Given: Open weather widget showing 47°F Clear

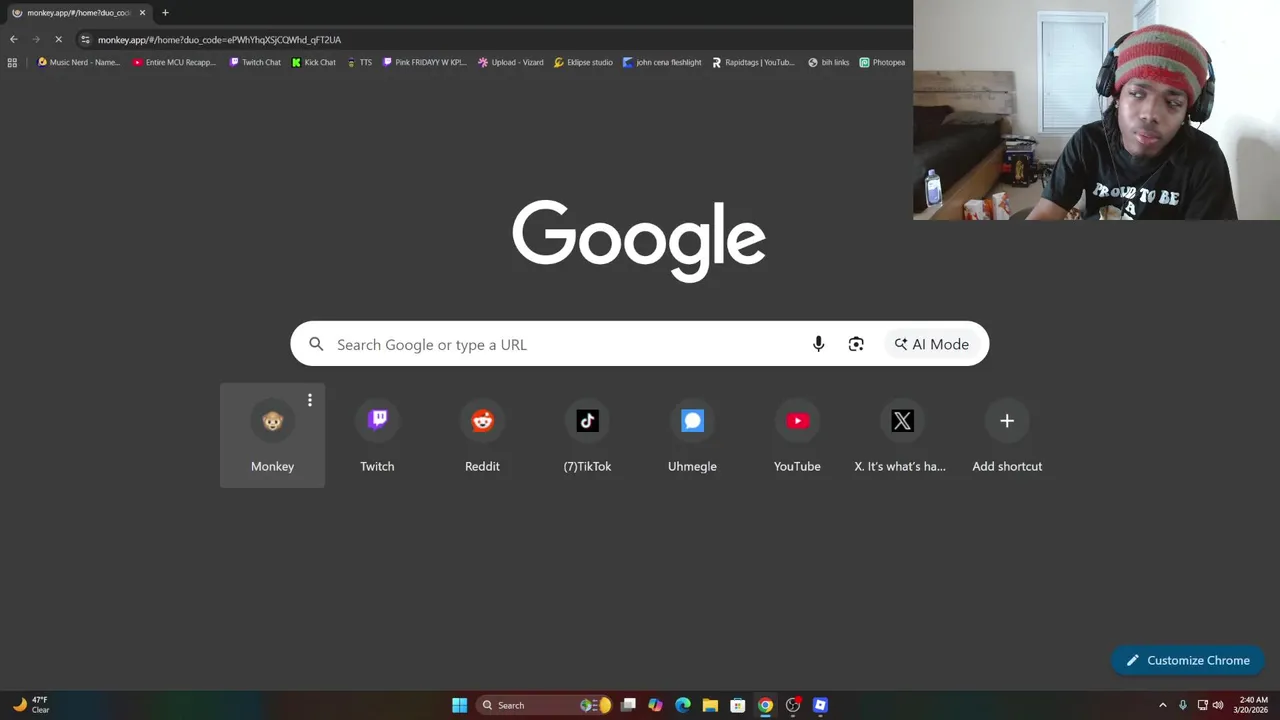Looking at the screenshot, I should coord(30,705).
